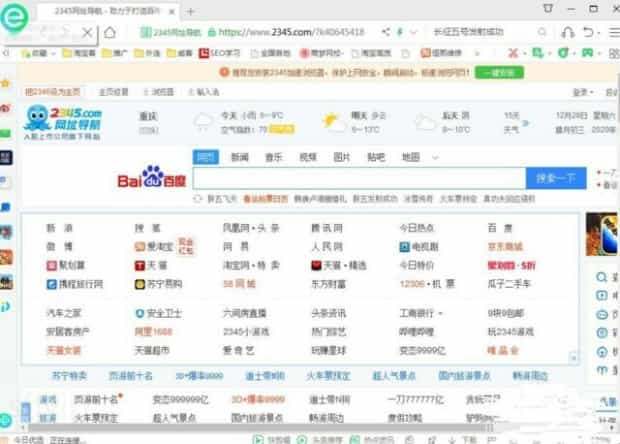
Task: Open the 天猫超市 link
Action: pyautogui.click(x=152, y=350)
